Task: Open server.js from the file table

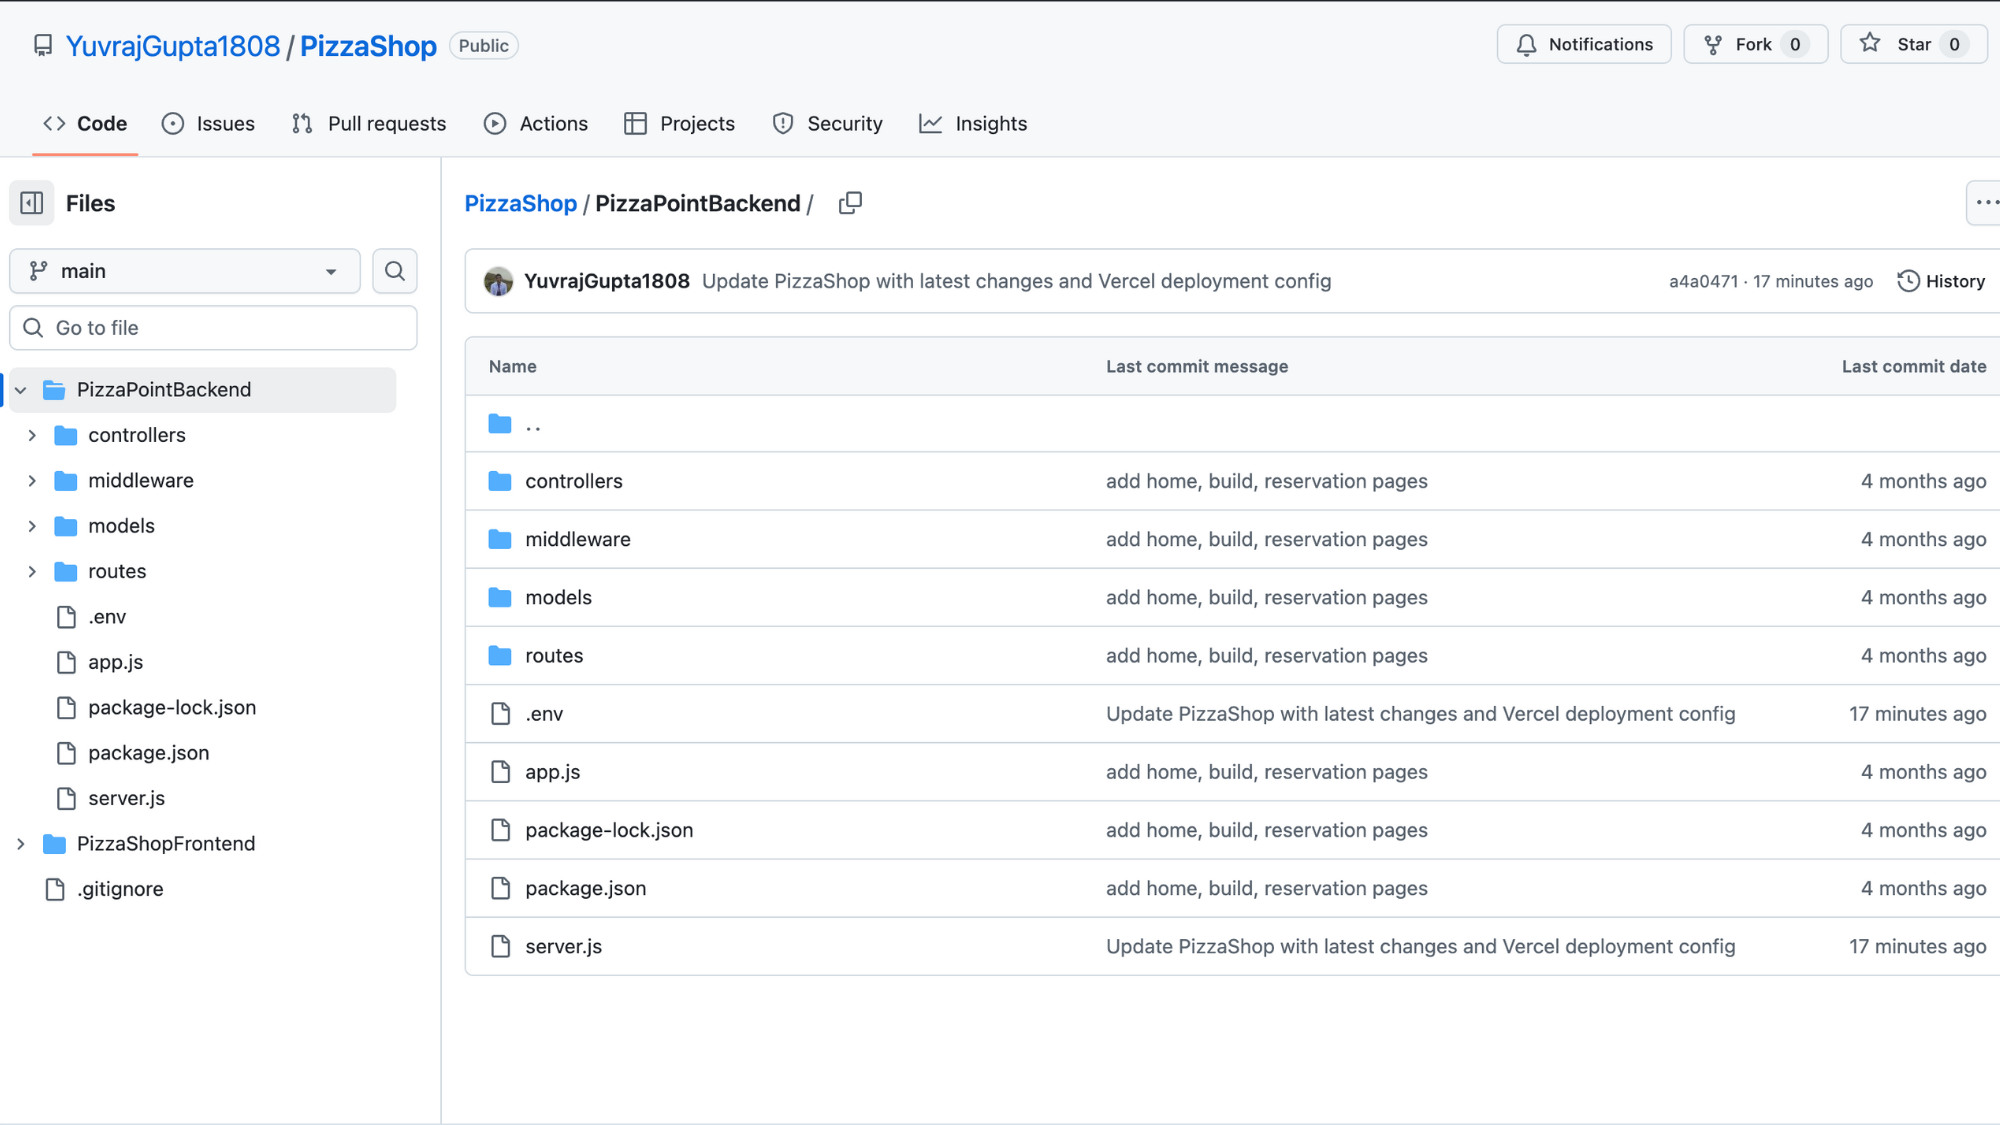Action: 564,946
